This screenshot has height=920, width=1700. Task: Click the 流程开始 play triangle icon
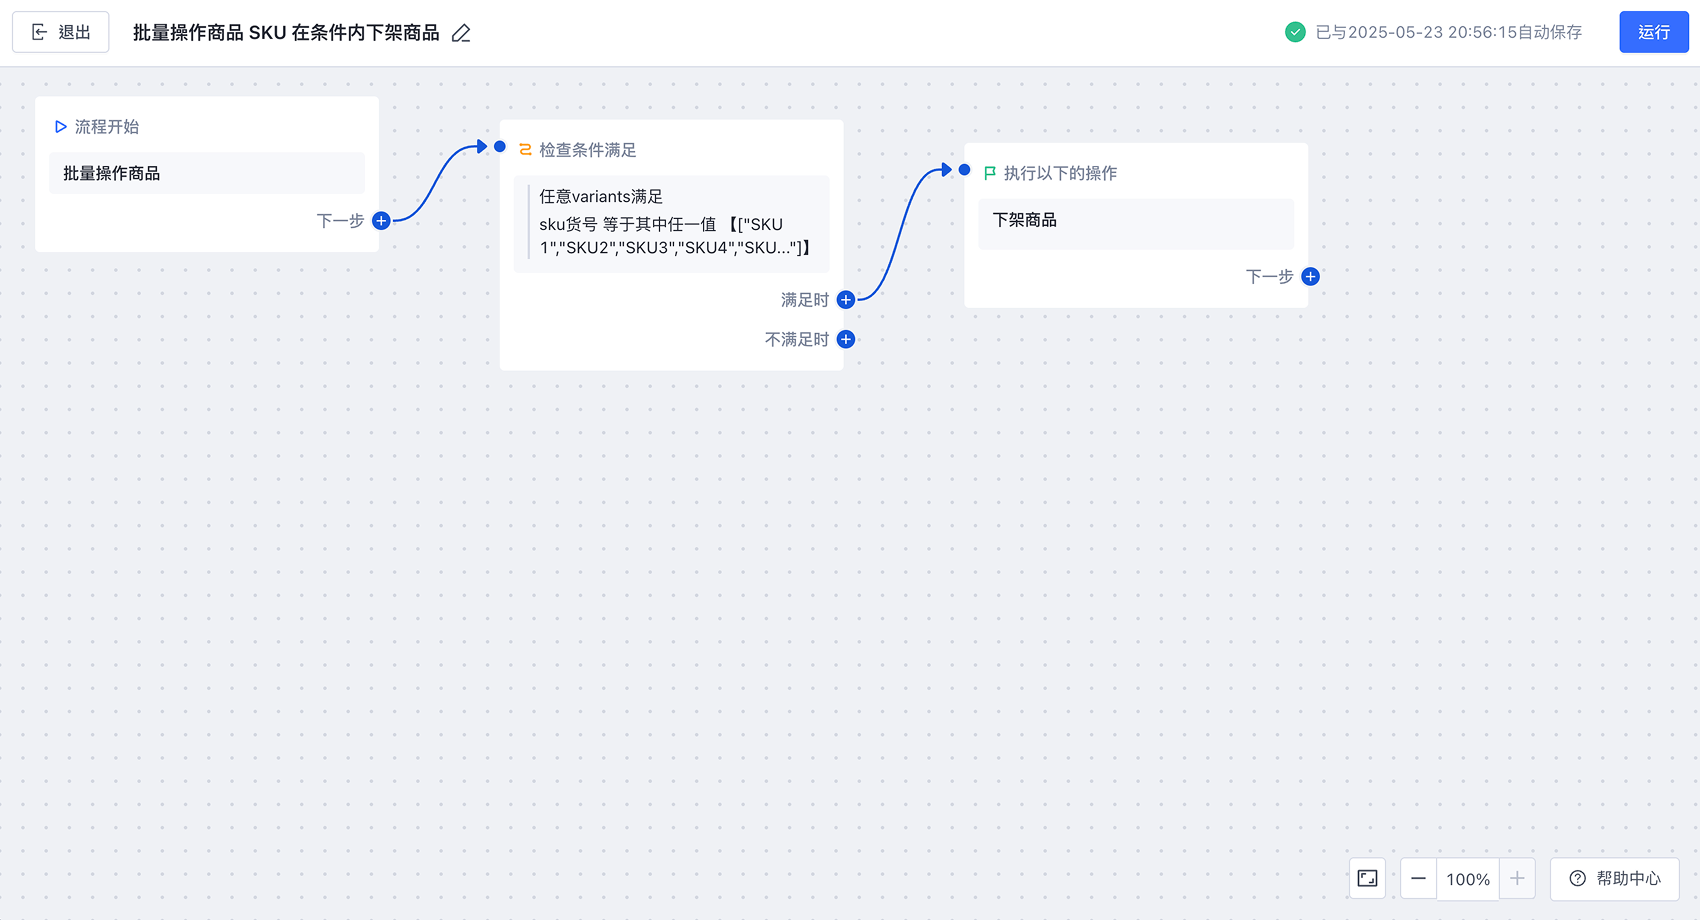pos(61,127)
